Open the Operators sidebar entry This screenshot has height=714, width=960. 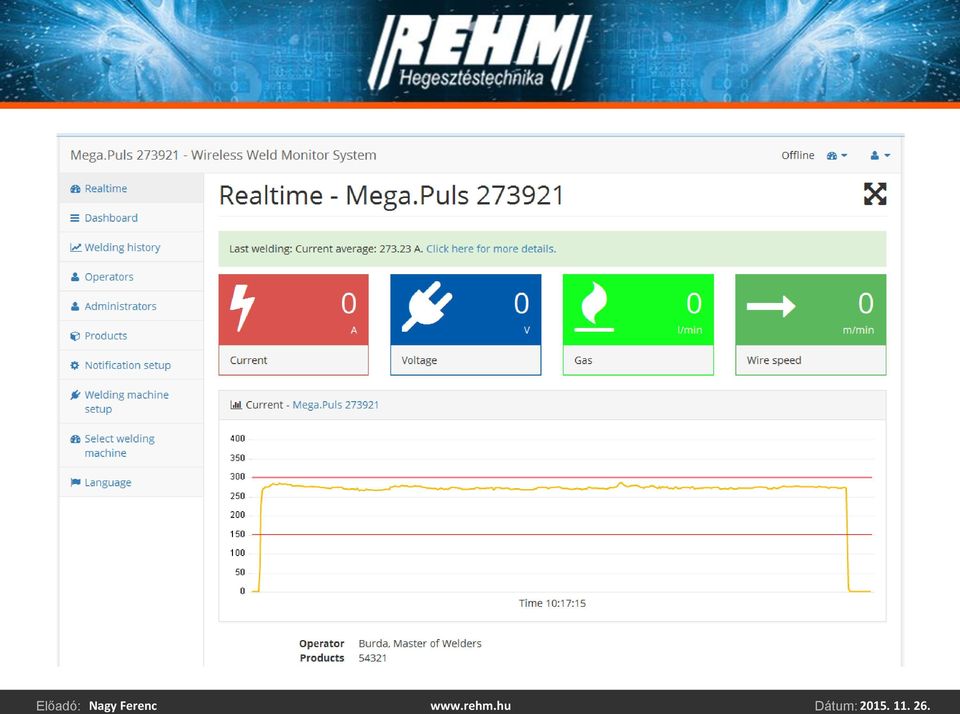click(131, 277)
